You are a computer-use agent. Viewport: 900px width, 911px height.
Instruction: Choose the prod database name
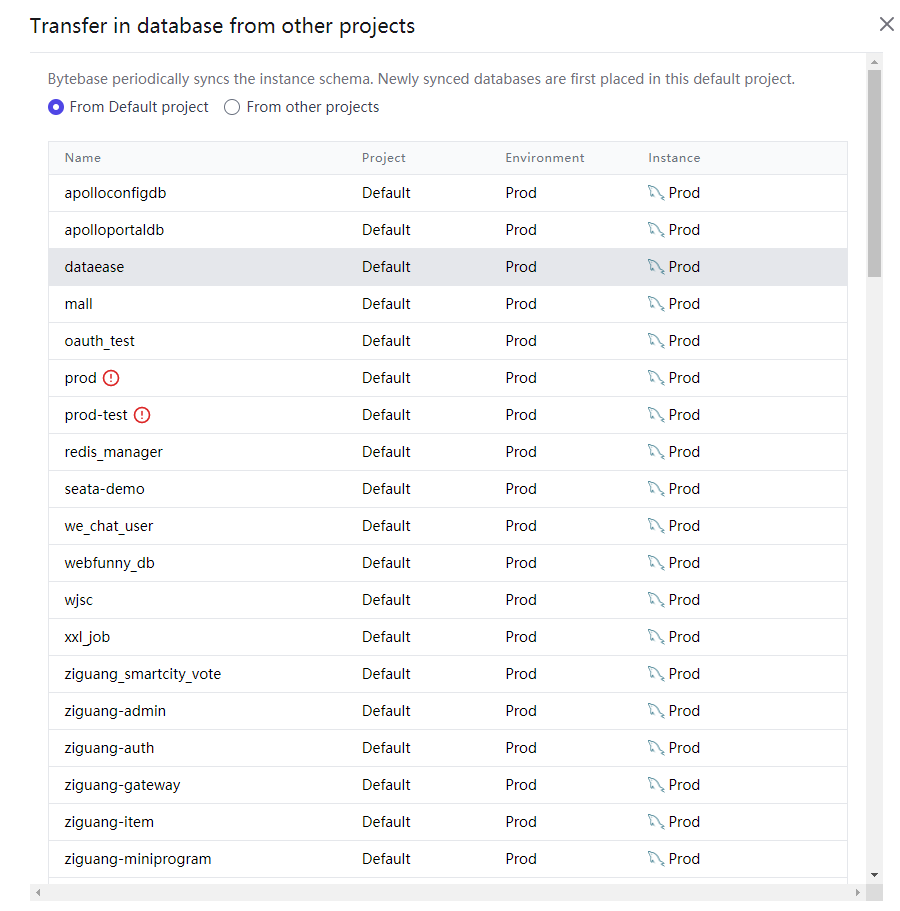point(80,379)
